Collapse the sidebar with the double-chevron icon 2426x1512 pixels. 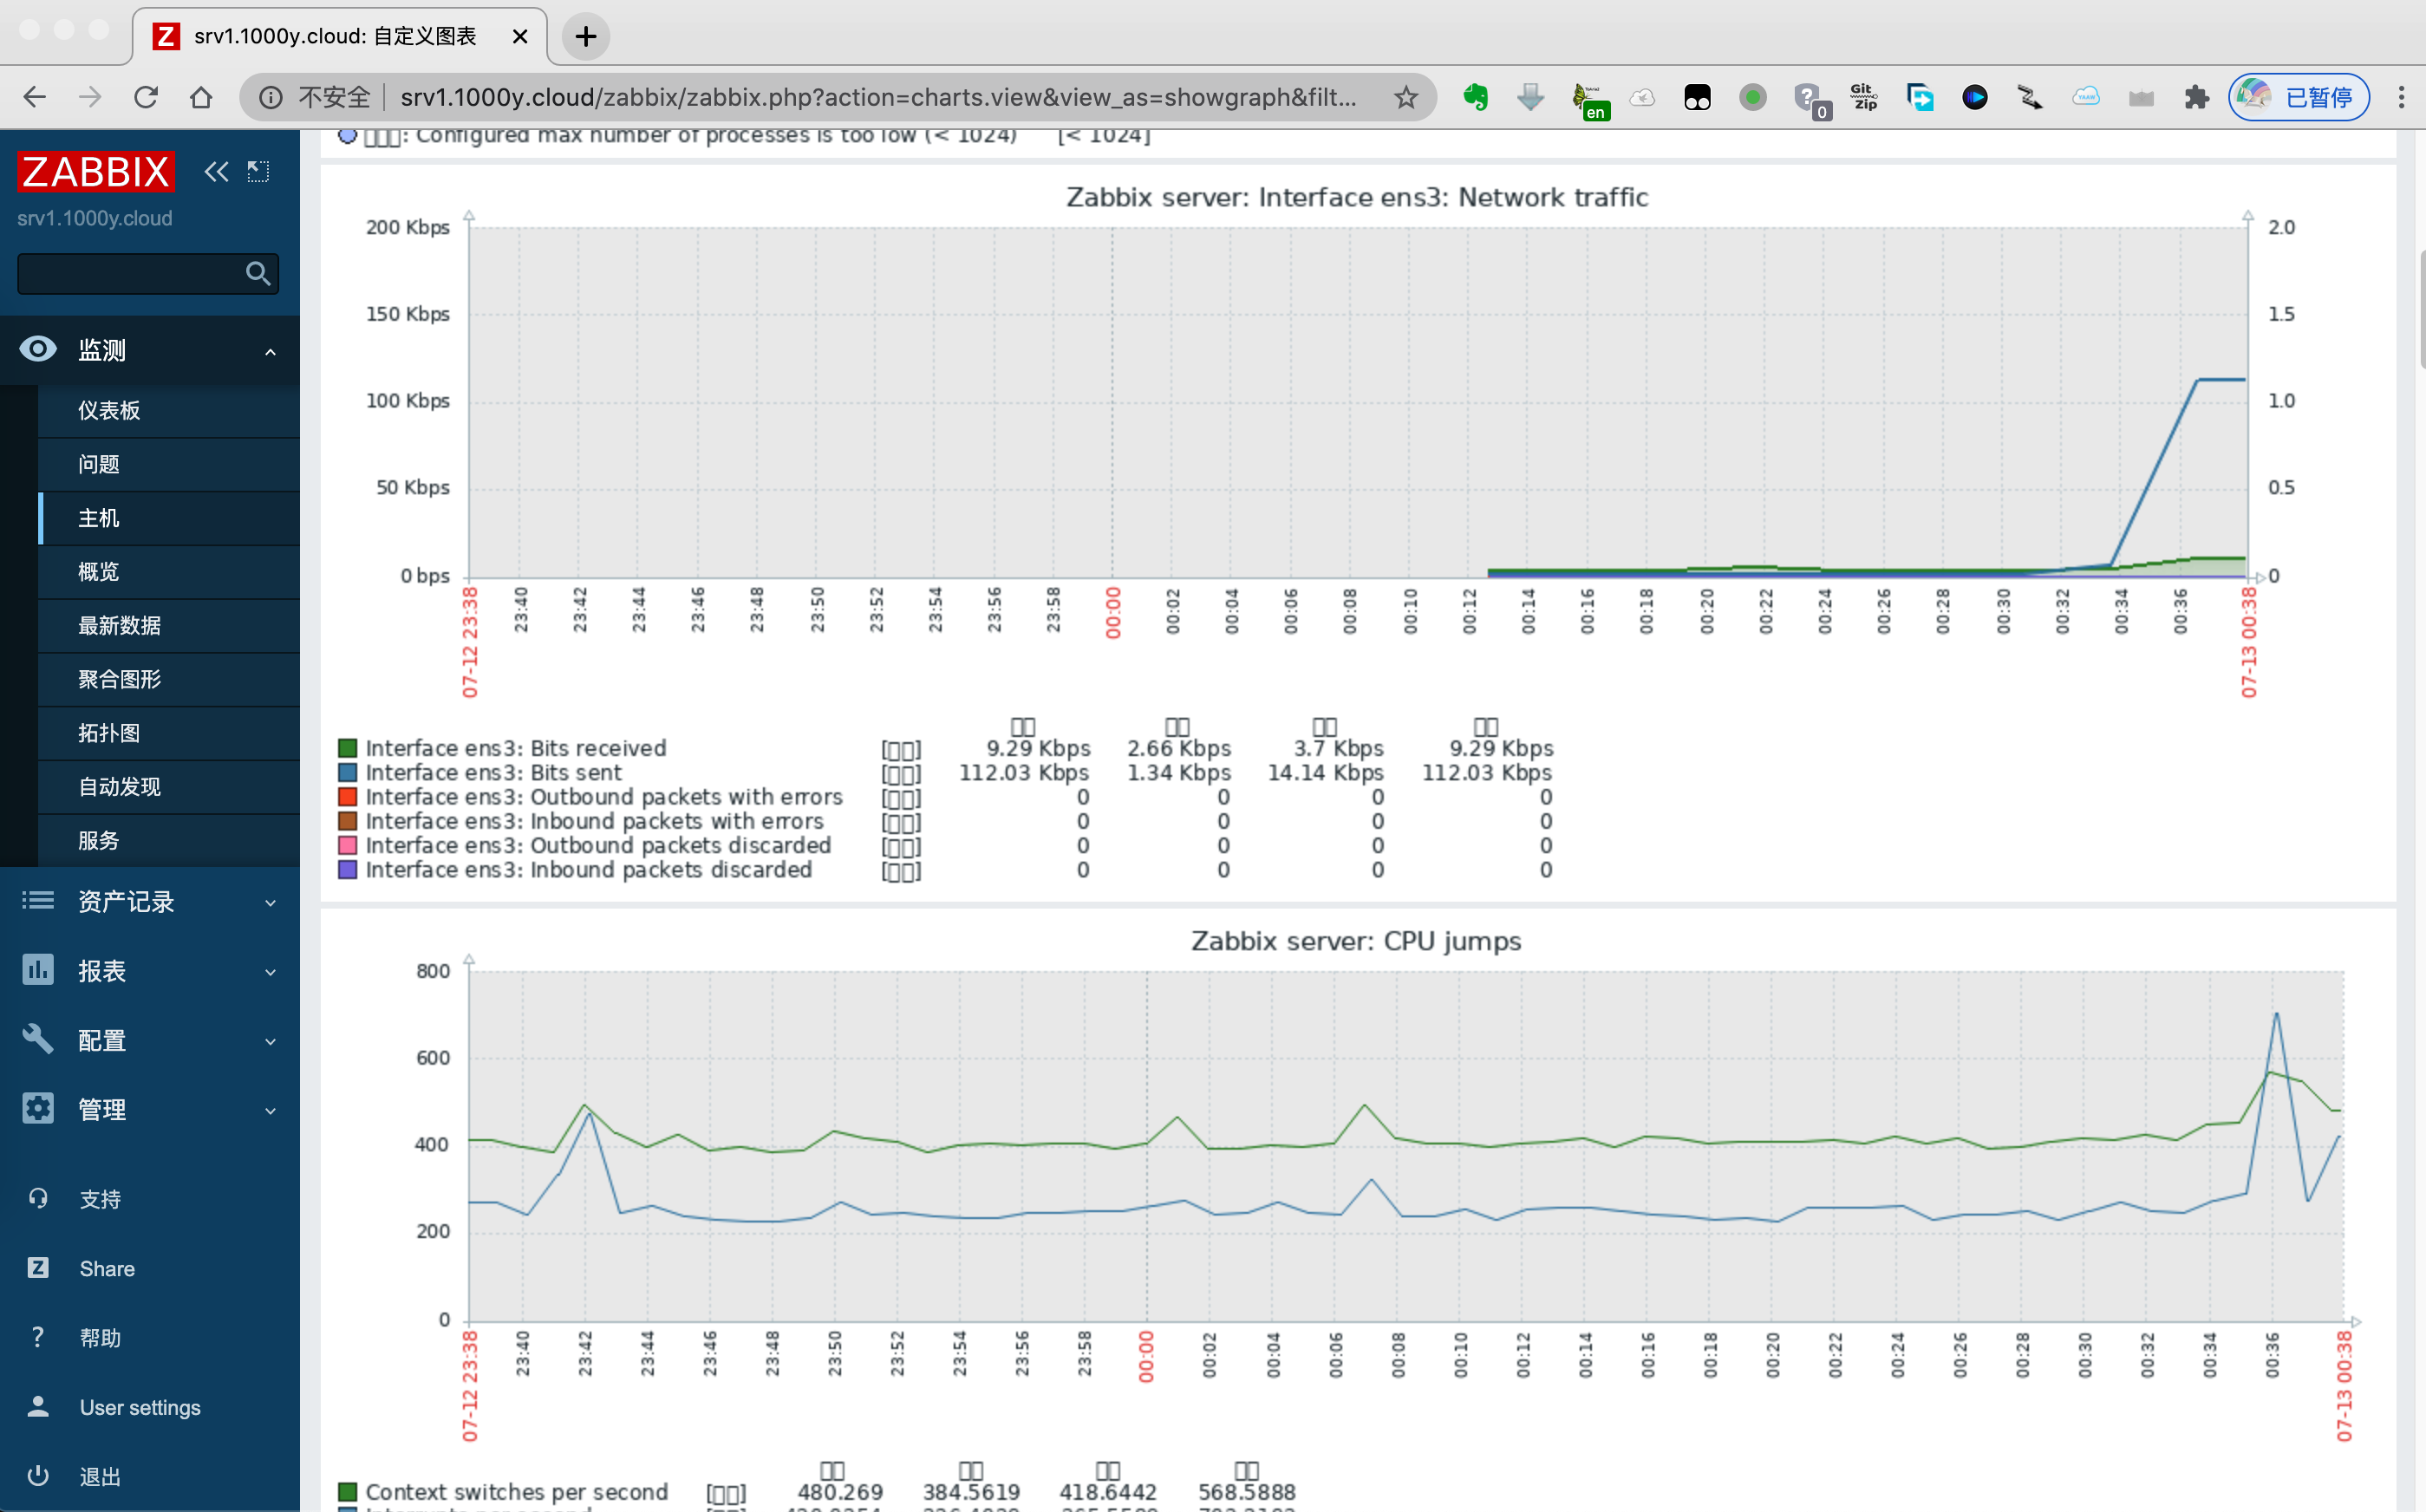point(216,171)
